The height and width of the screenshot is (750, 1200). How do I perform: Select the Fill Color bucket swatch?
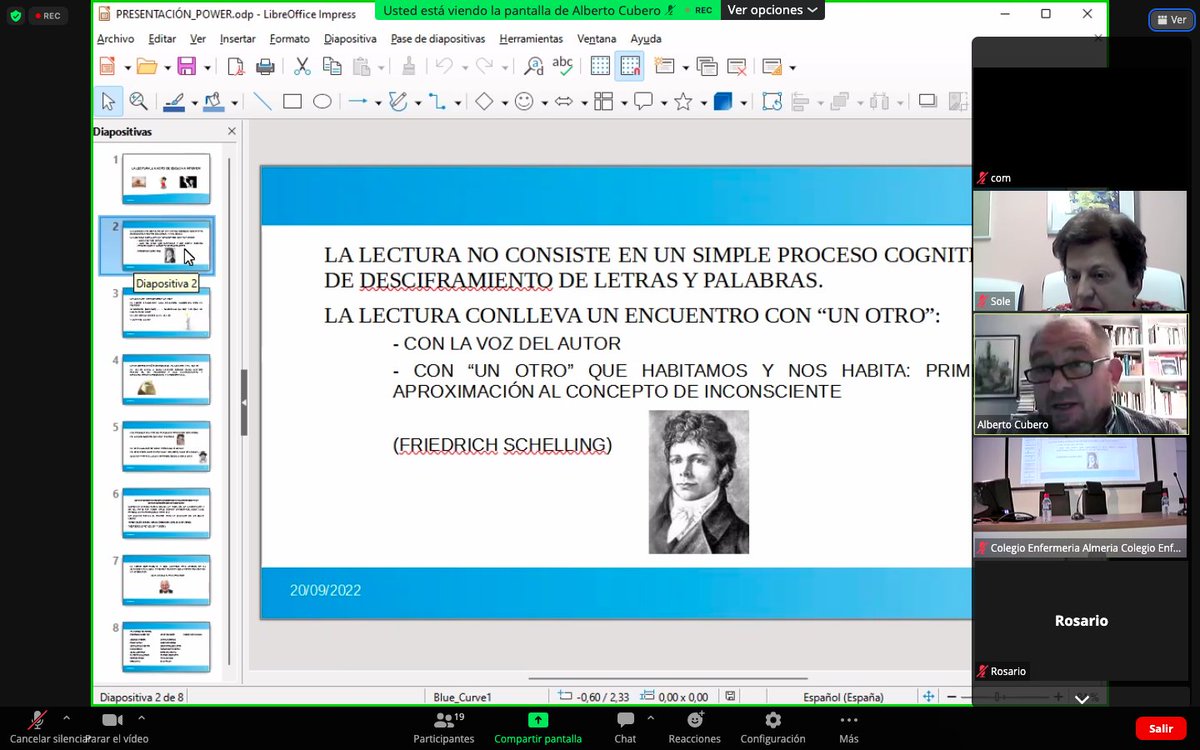pyautogui.click(x=213, y=101)
